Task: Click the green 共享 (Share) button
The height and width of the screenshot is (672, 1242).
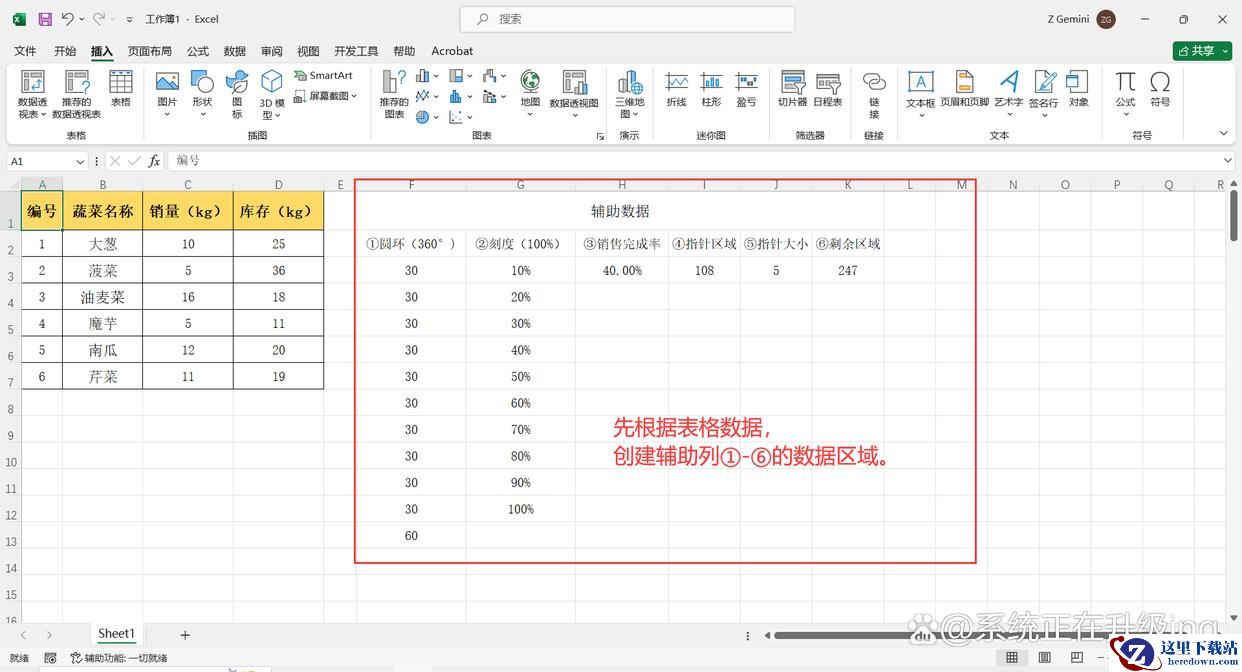Action: click(1201, 51)
